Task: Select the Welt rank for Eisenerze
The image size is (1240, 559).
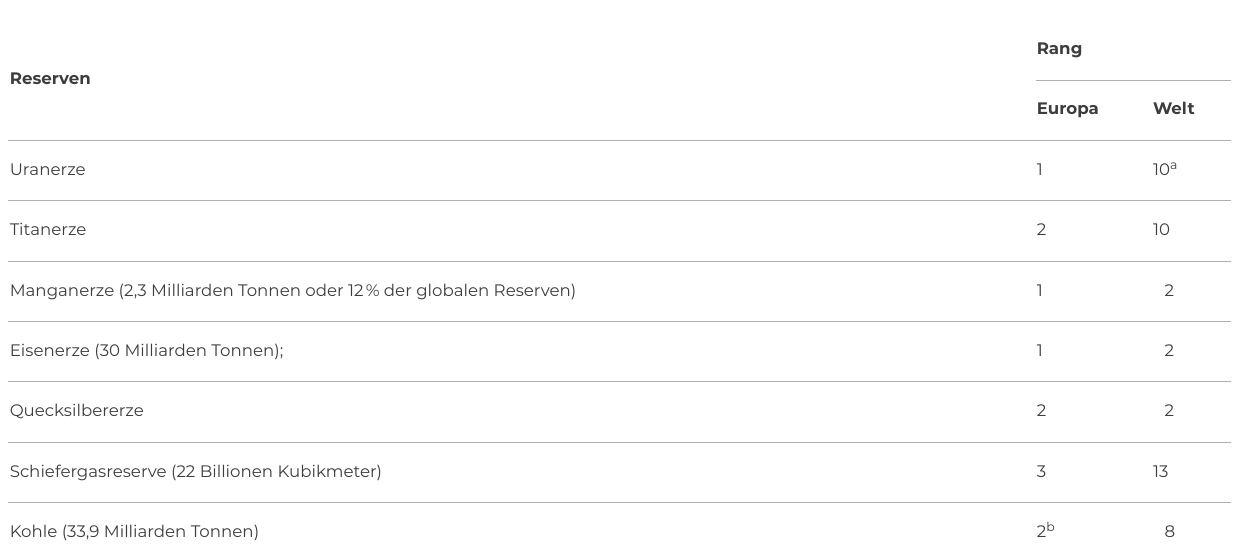Action: [1169, 351]
